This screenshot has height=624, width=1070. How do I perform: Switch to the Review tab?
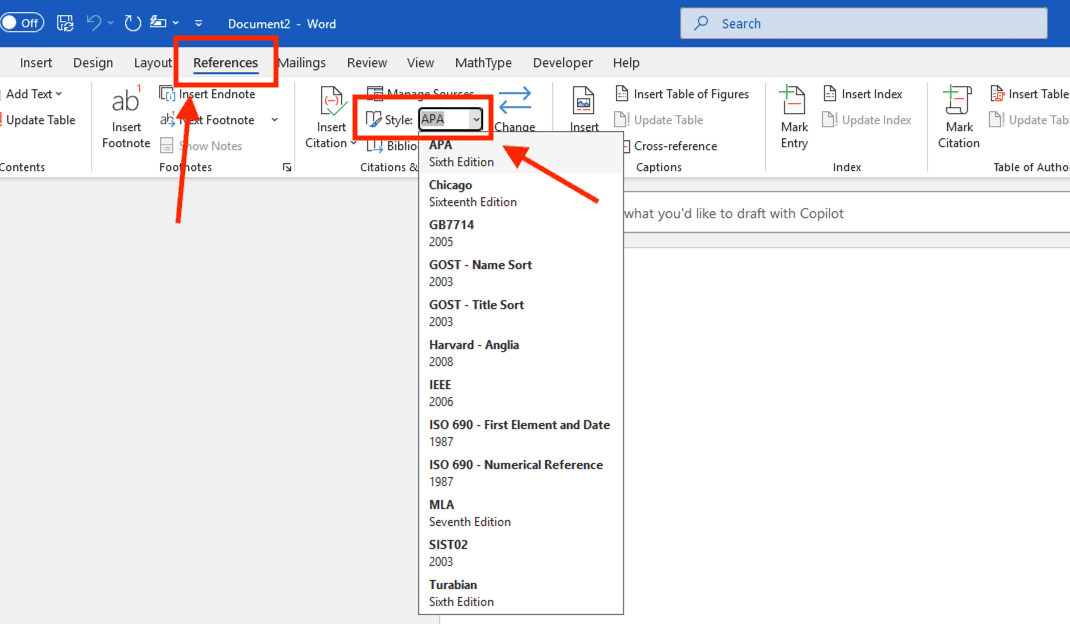tap(366, 63)
